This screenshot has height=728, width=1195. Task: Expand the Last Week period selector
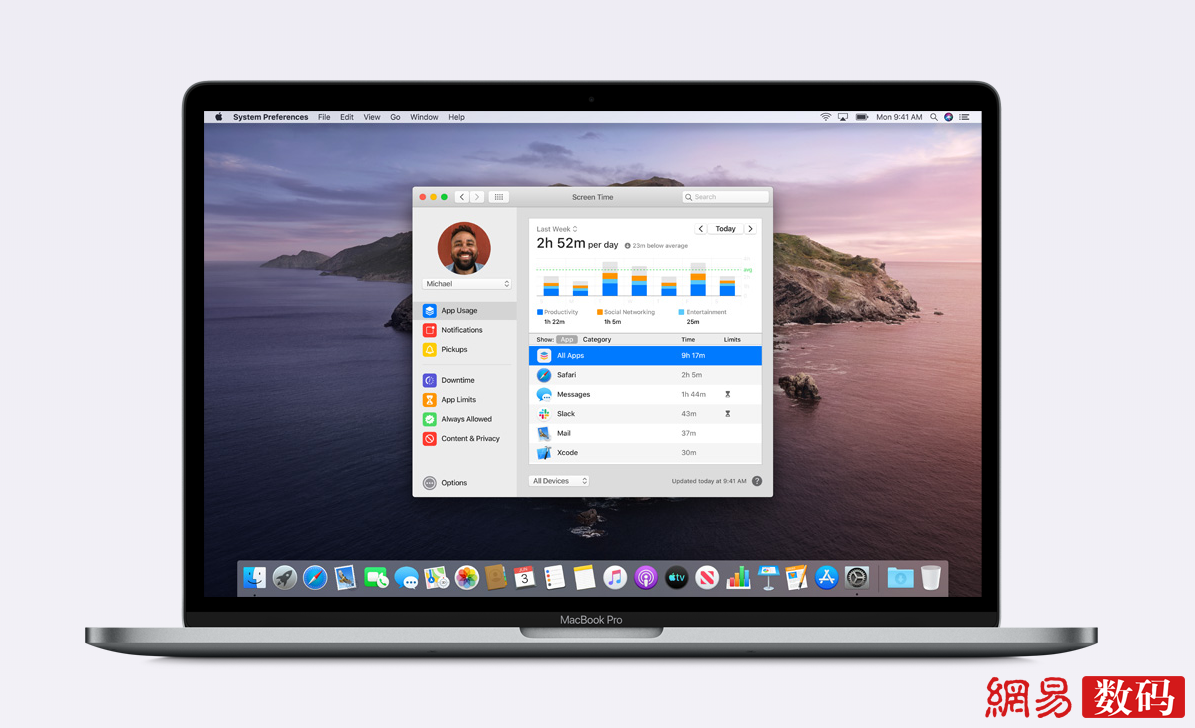click(x=557, y=229)
